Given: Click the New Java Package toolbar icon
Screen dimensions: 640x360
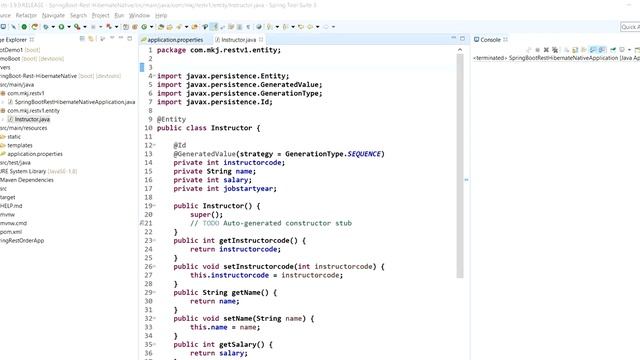Looking at the screenshot, I should click(x=135, y=27).
